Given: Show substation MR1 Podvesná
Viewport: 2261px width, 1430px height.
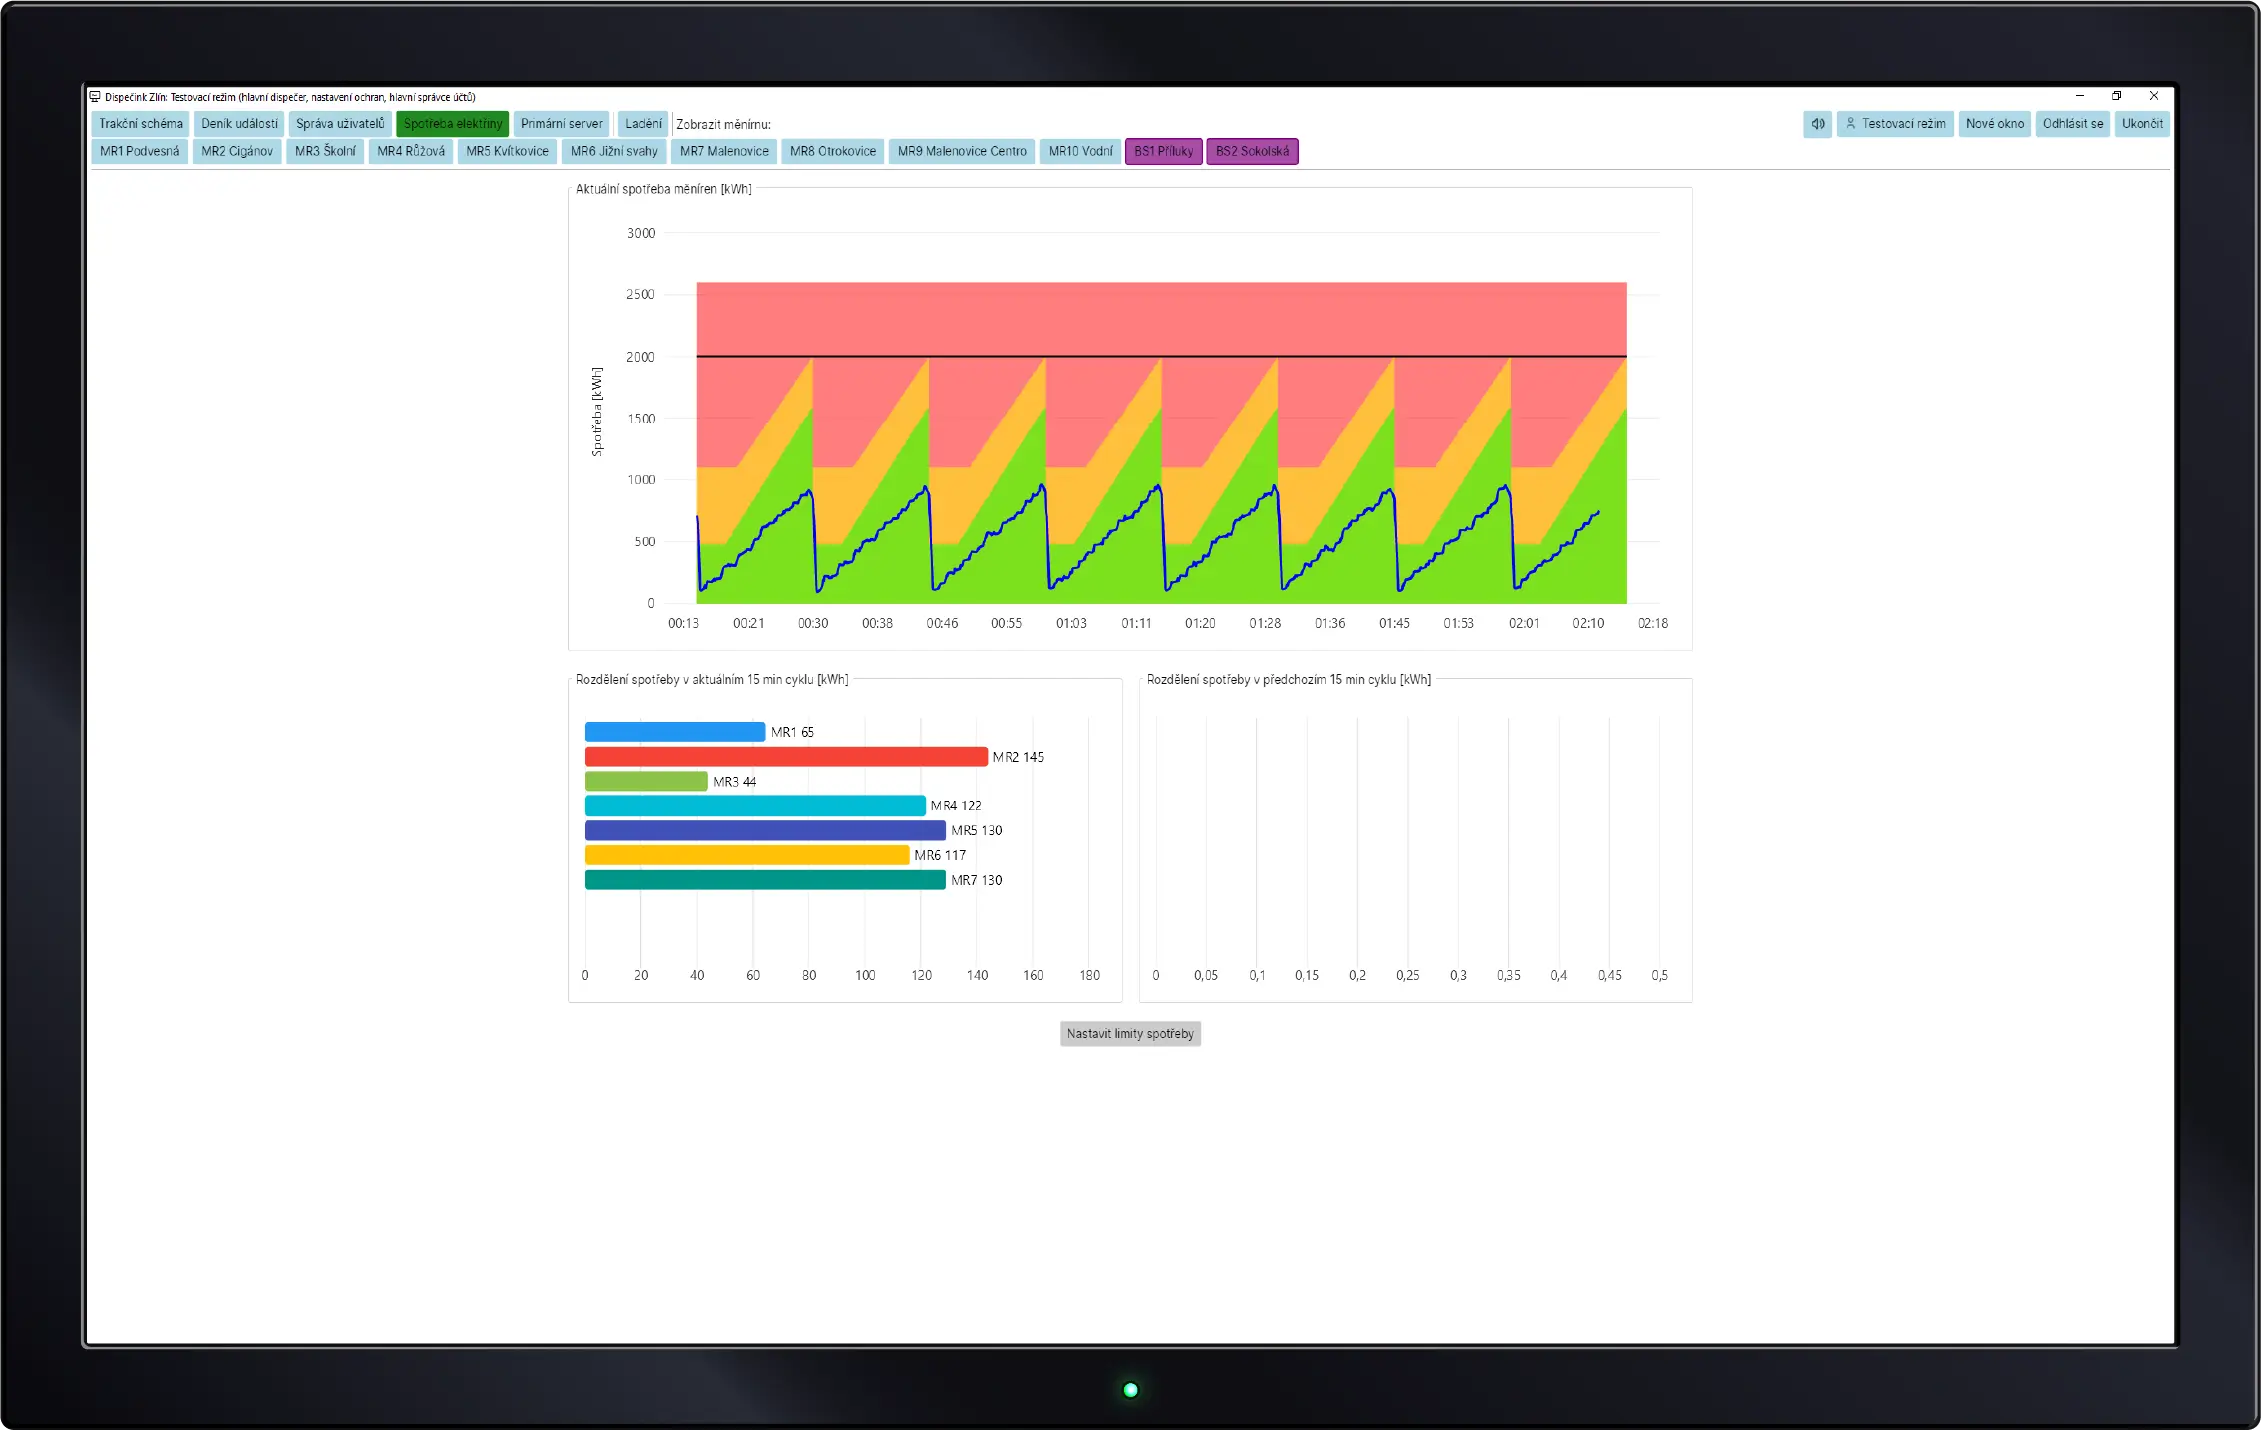Looking at the screenshot, I should point(140,151).
